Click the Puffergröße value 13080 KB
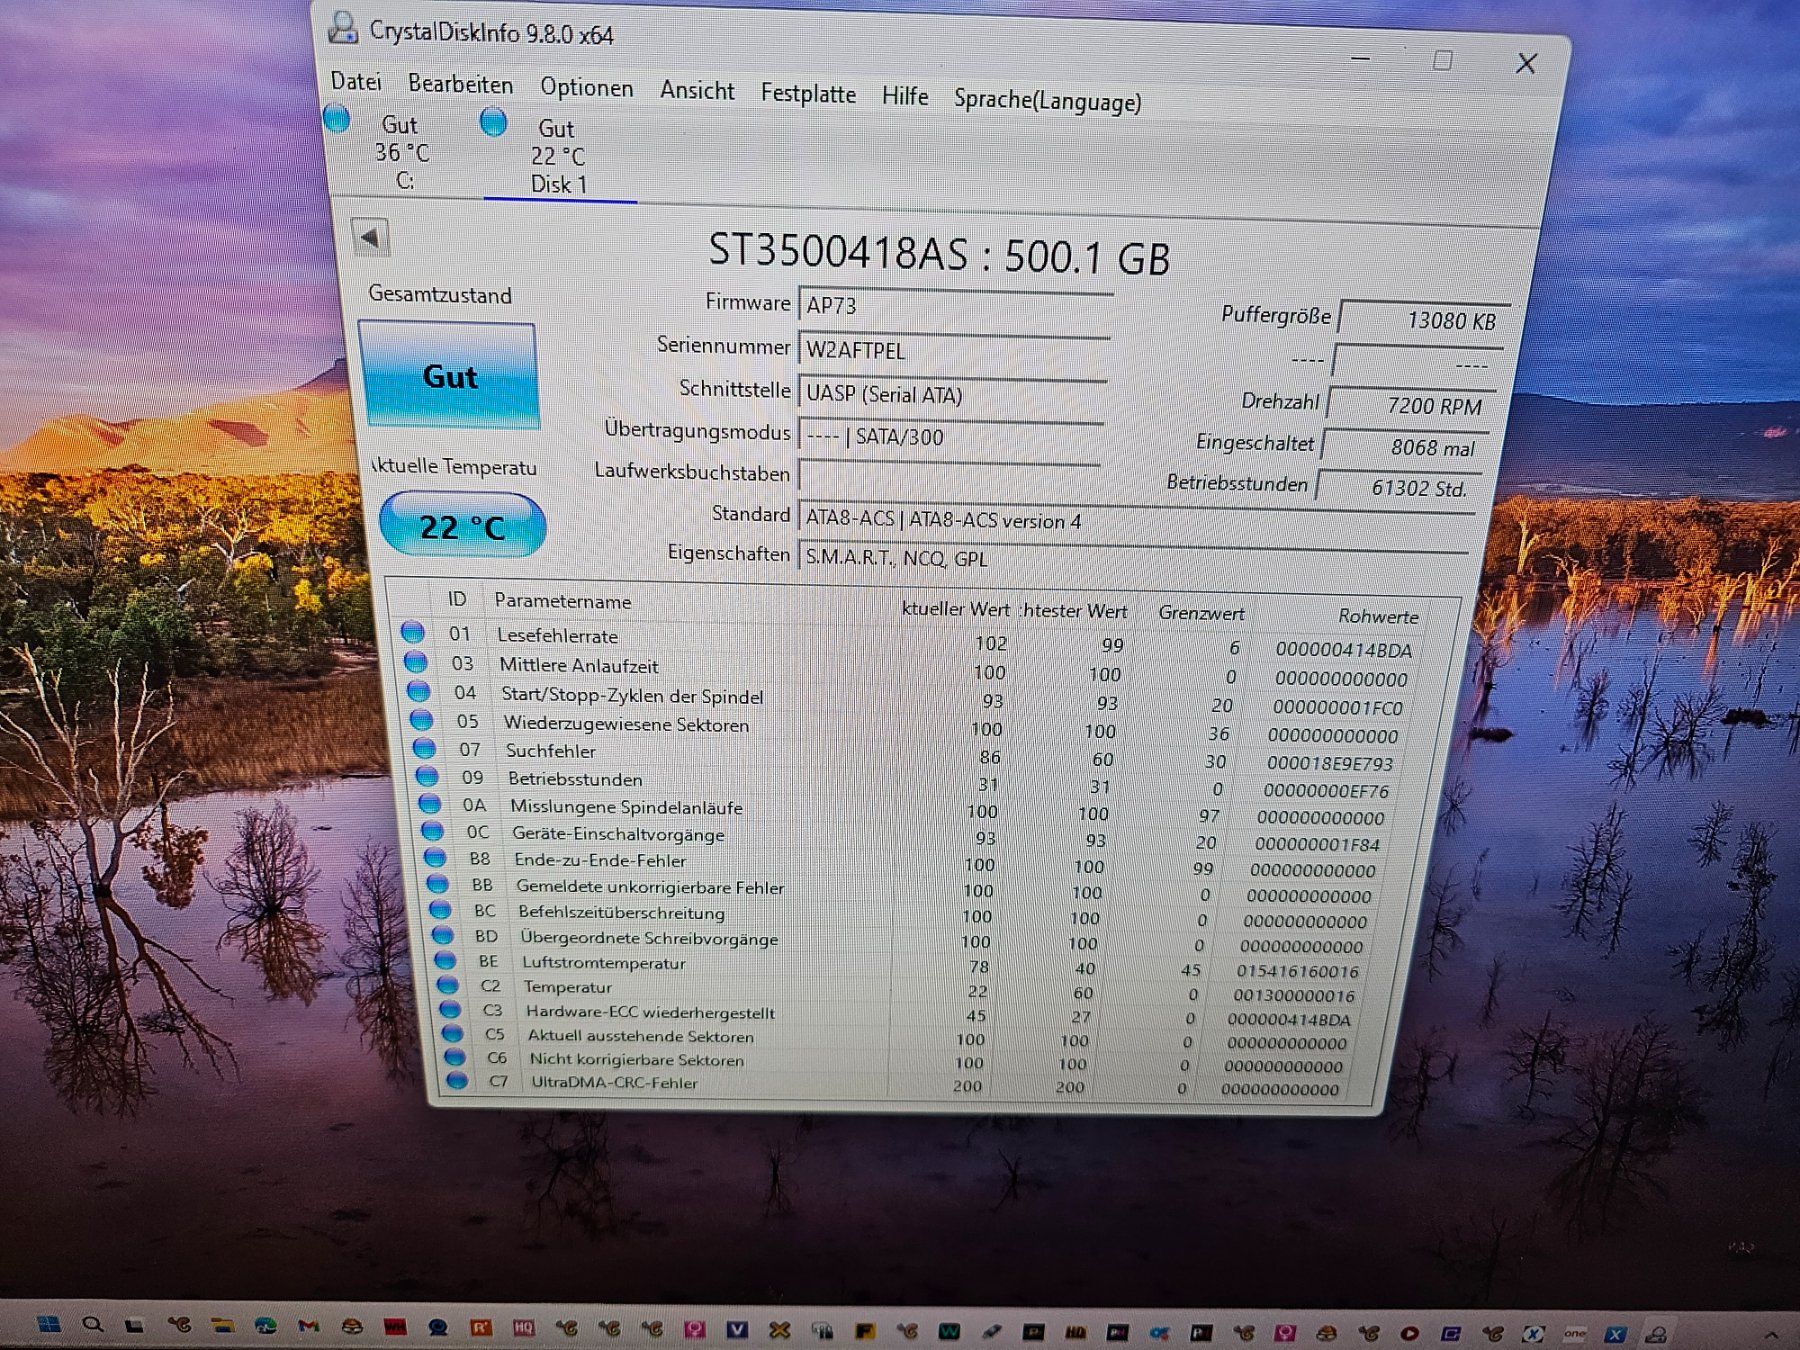 pyautogui.click(x=1424, y=320)
